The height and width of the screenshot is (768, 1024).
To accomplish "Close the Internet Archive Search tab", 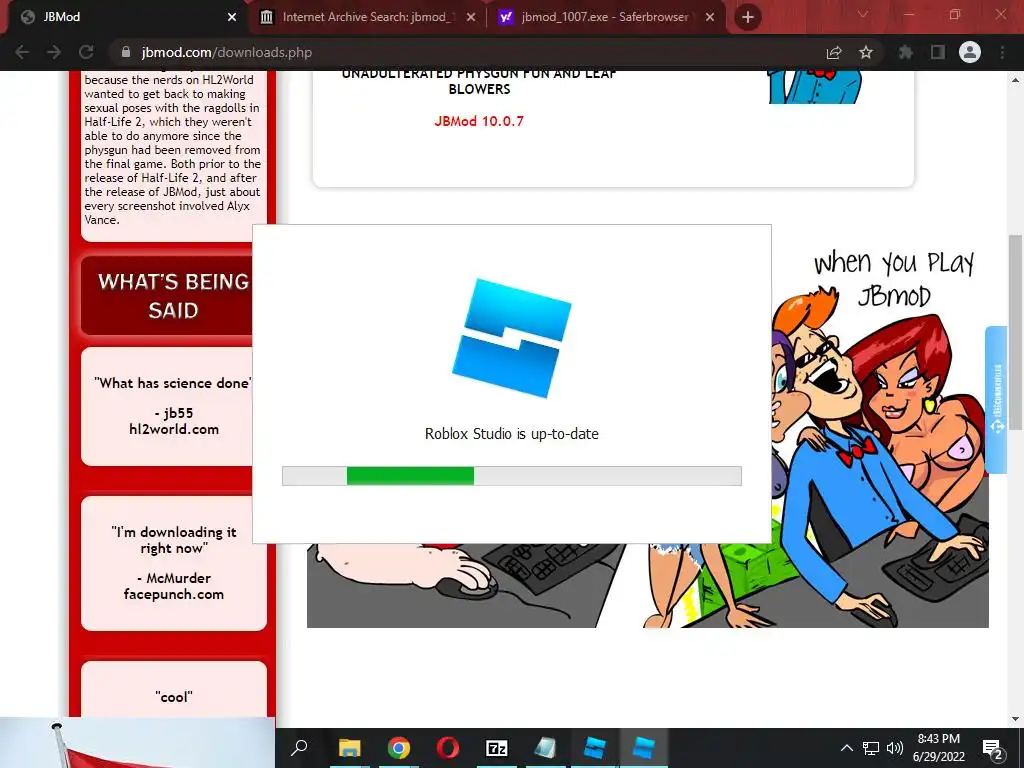I will [x=471, y=17].
